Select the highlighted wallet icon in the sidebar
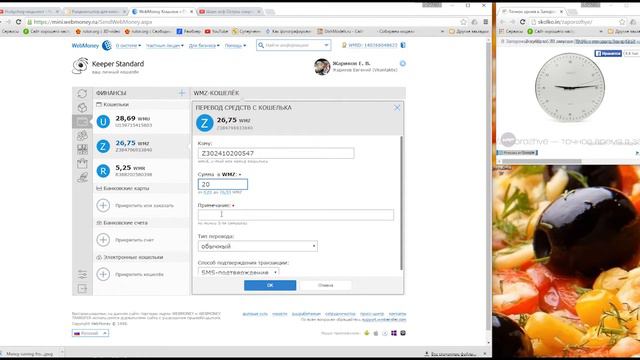The height and width of the screenshot is (360, 640). 82,122
